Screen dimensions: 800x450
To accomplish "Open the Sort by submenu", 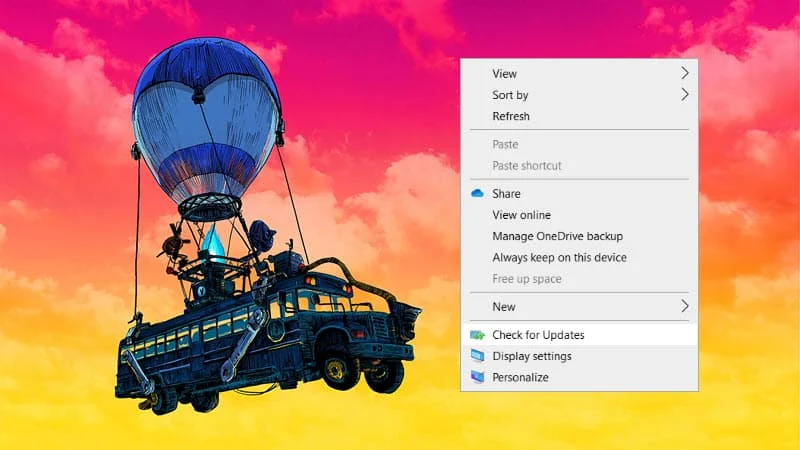I will [x=579, y=95].
